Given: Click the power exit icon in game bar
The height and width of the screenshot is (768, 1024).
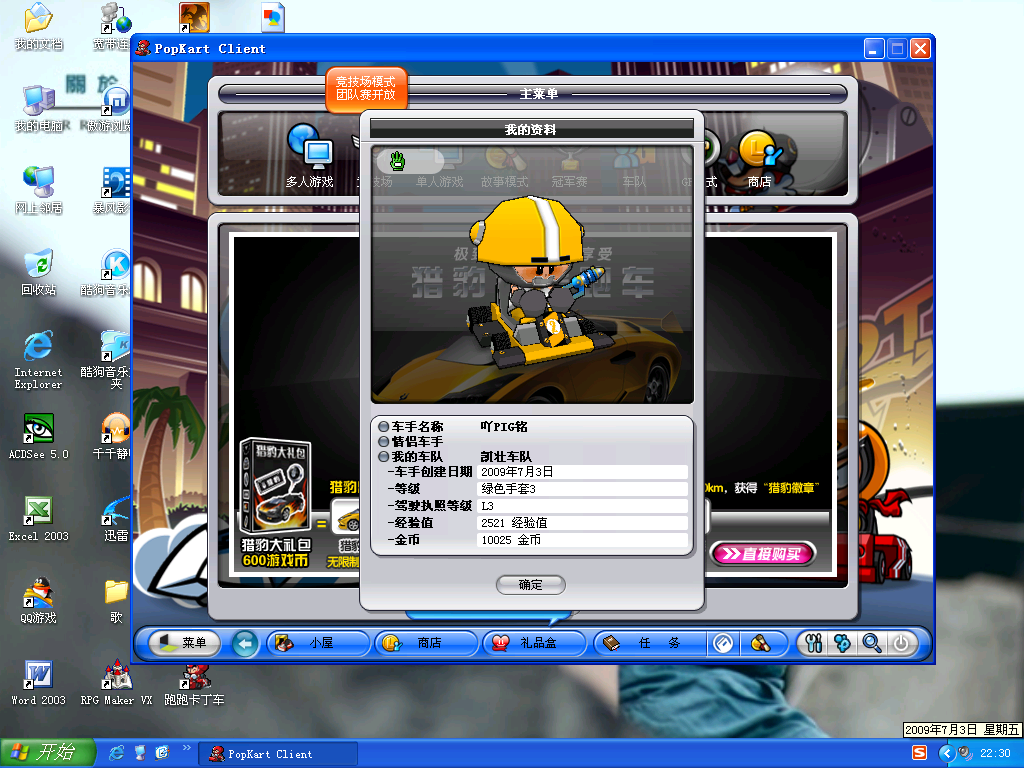Looking at the screenshot, I should point(901,643).
